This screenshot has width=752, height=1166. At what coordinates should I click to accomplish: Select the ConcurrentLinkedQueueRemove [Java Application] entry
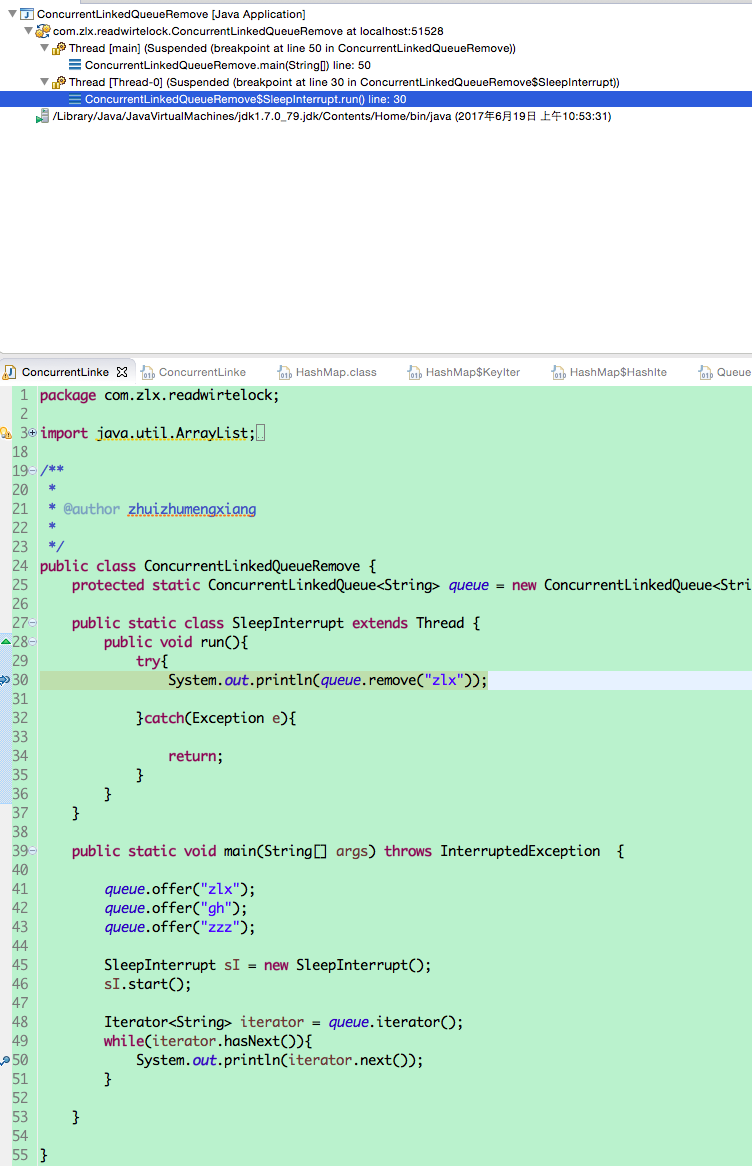pos(171,14)
